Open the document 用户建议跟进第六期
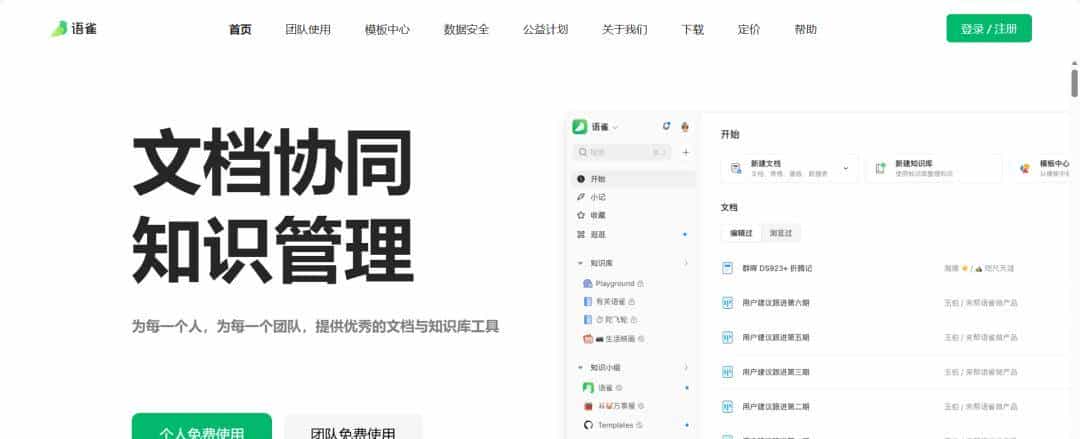 (776, 303)
